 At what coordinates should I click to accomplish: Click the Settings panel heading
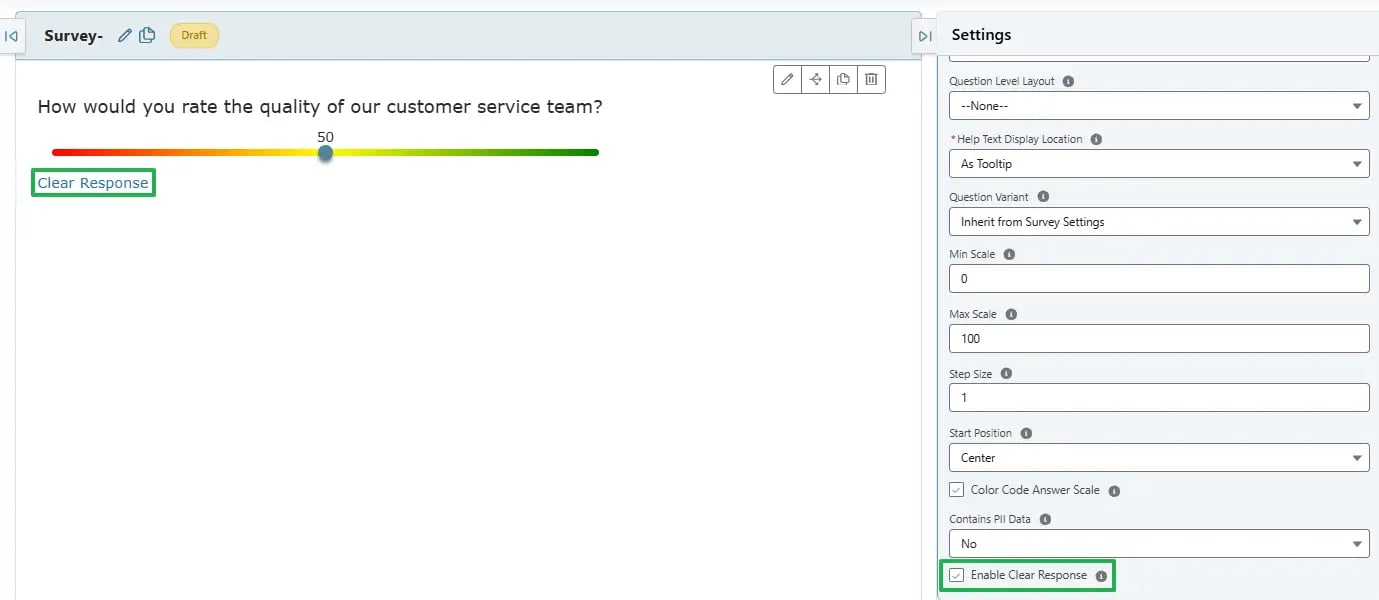[981, 35]
